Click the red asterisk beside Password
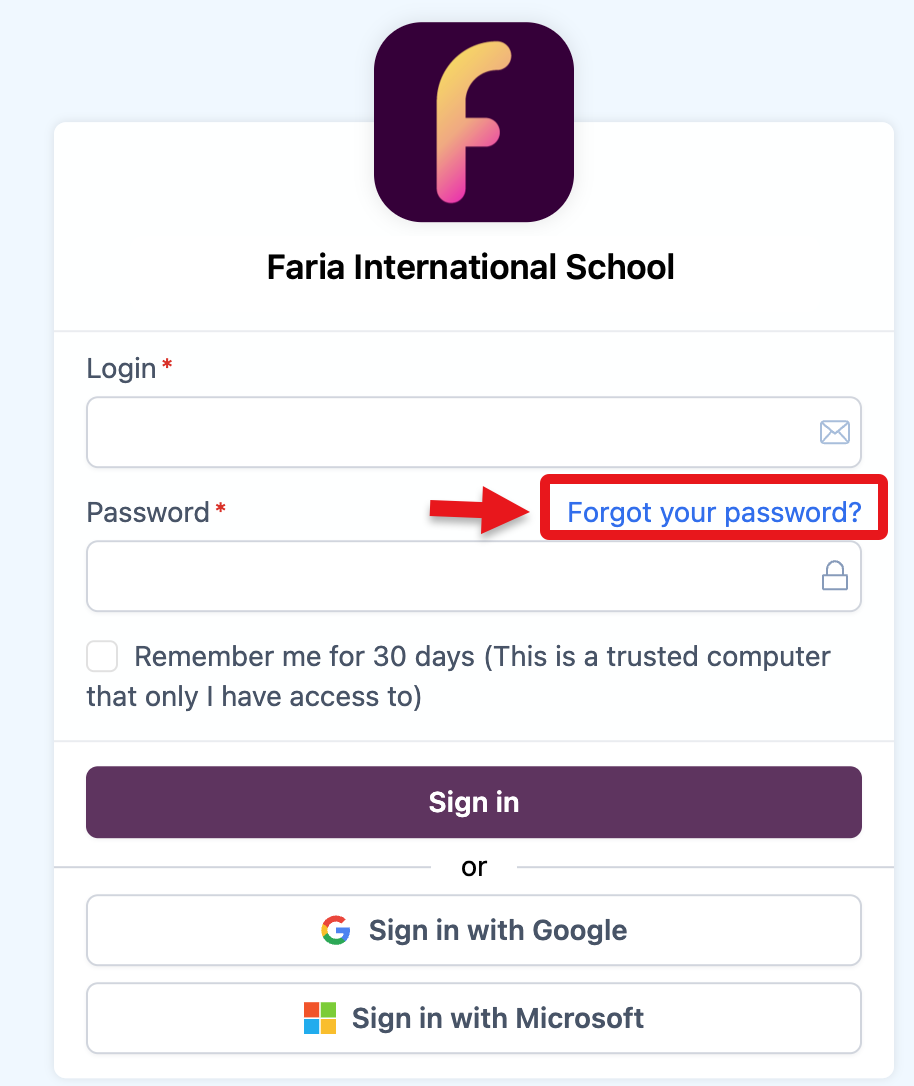 coord(220,511)
